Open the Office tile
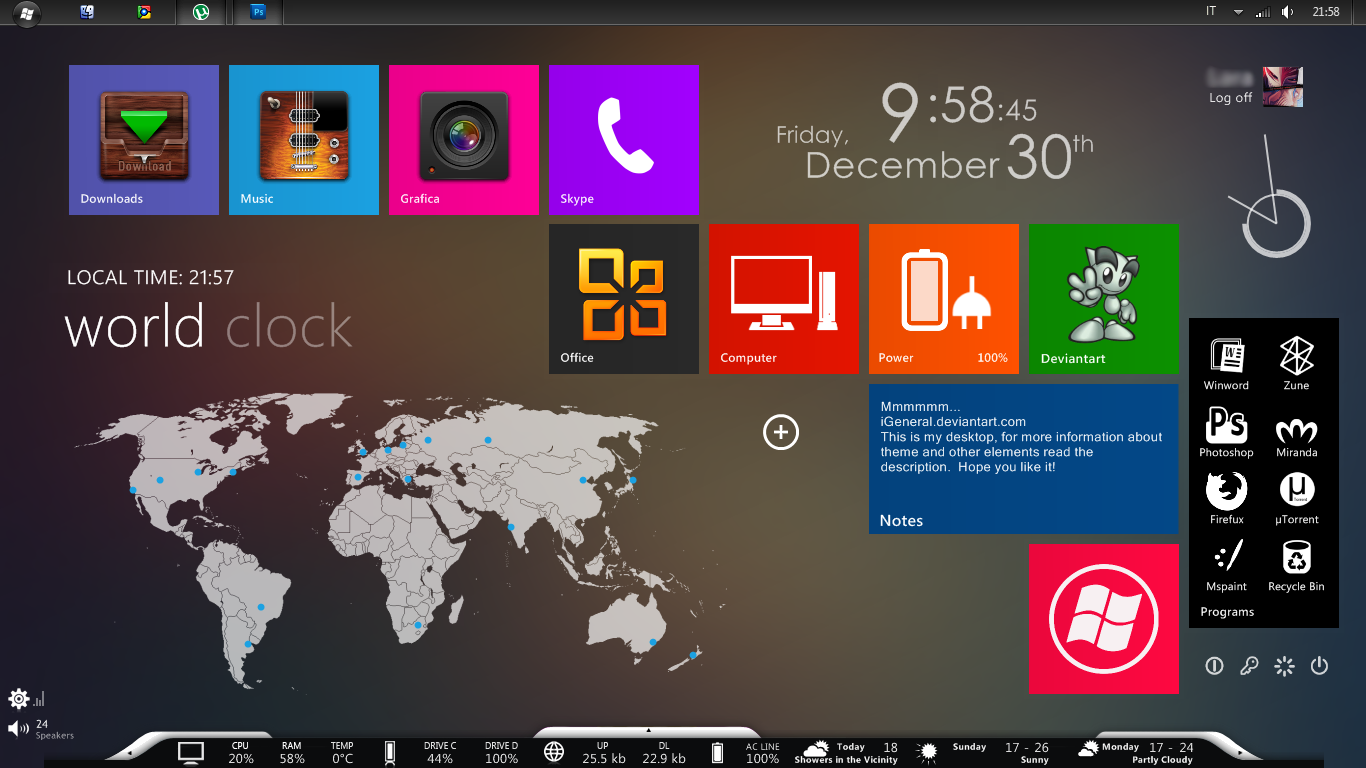Screen dimensions: 1366x768 (624, 299)
